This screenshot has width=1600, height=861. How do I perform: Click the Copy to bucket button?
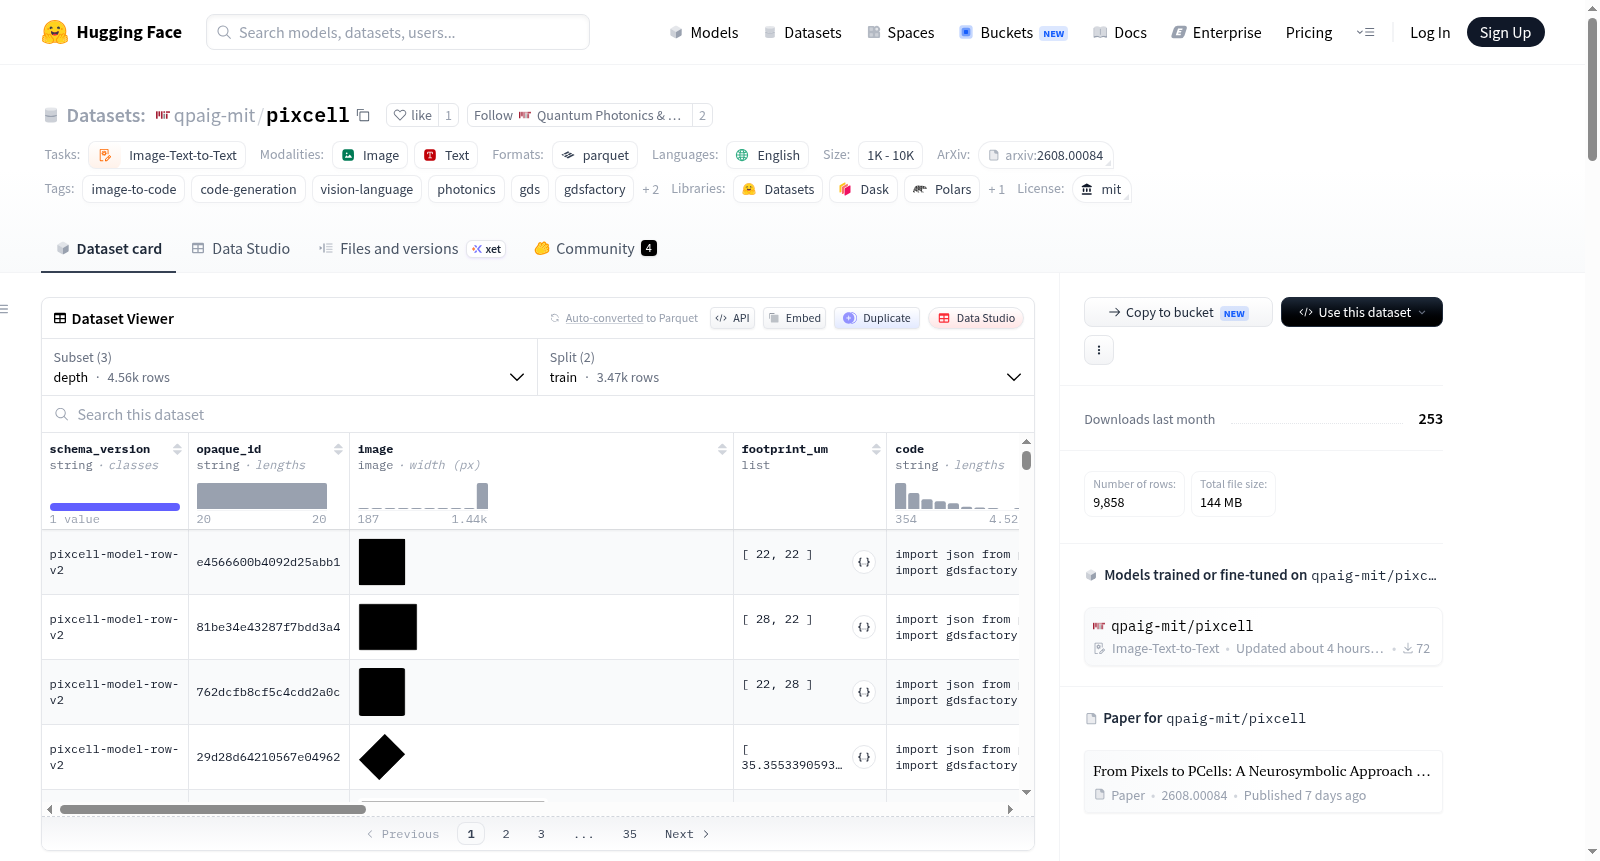[x=1178, y=312]
